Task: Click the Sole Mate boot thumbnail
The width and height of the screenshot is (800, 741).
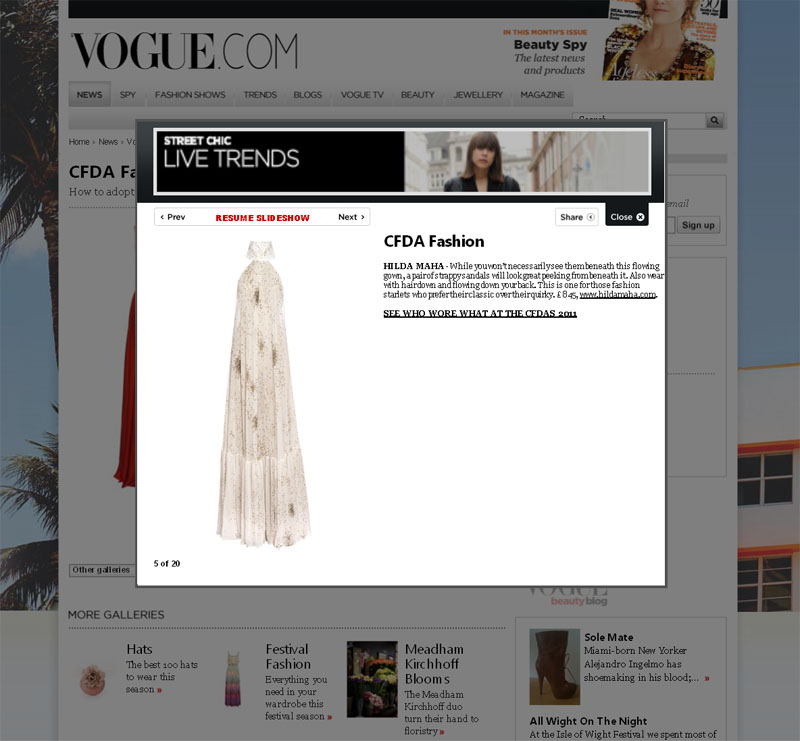Action: click(x=555, y=666)
